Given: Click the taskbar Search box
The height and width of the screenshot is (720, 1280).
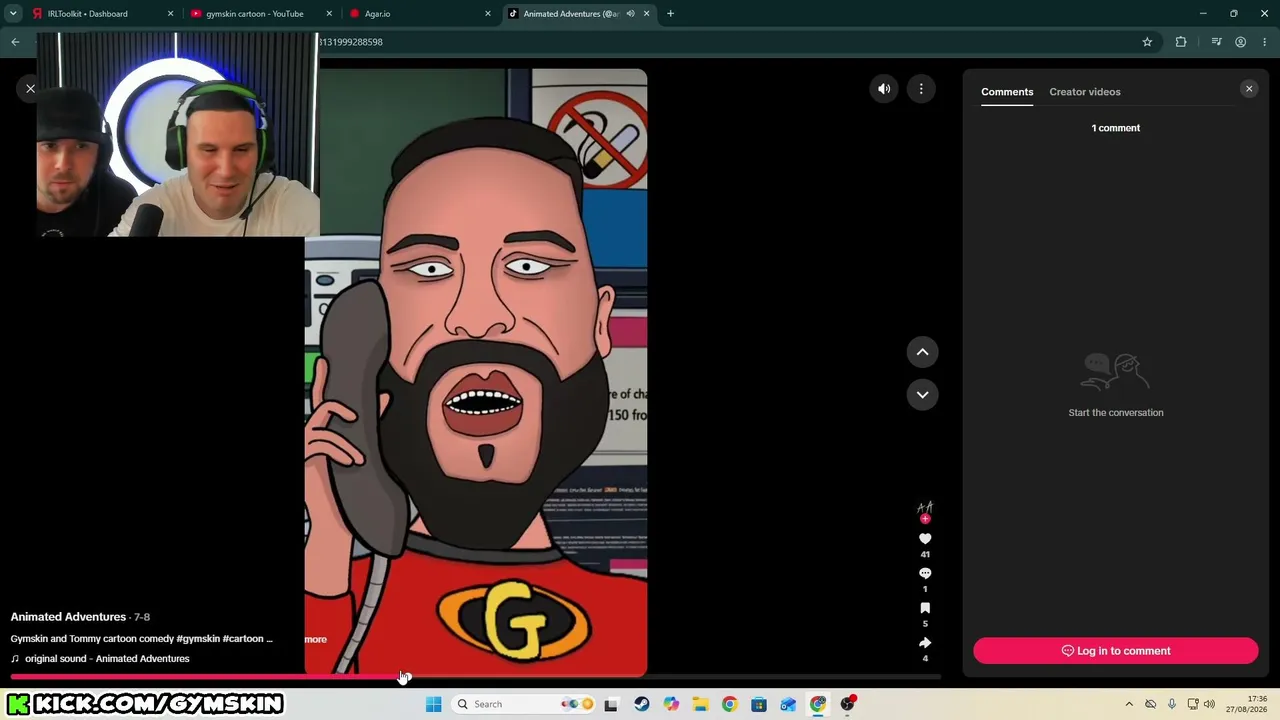Looking at the screenshot, I should (x=523, y=704).
